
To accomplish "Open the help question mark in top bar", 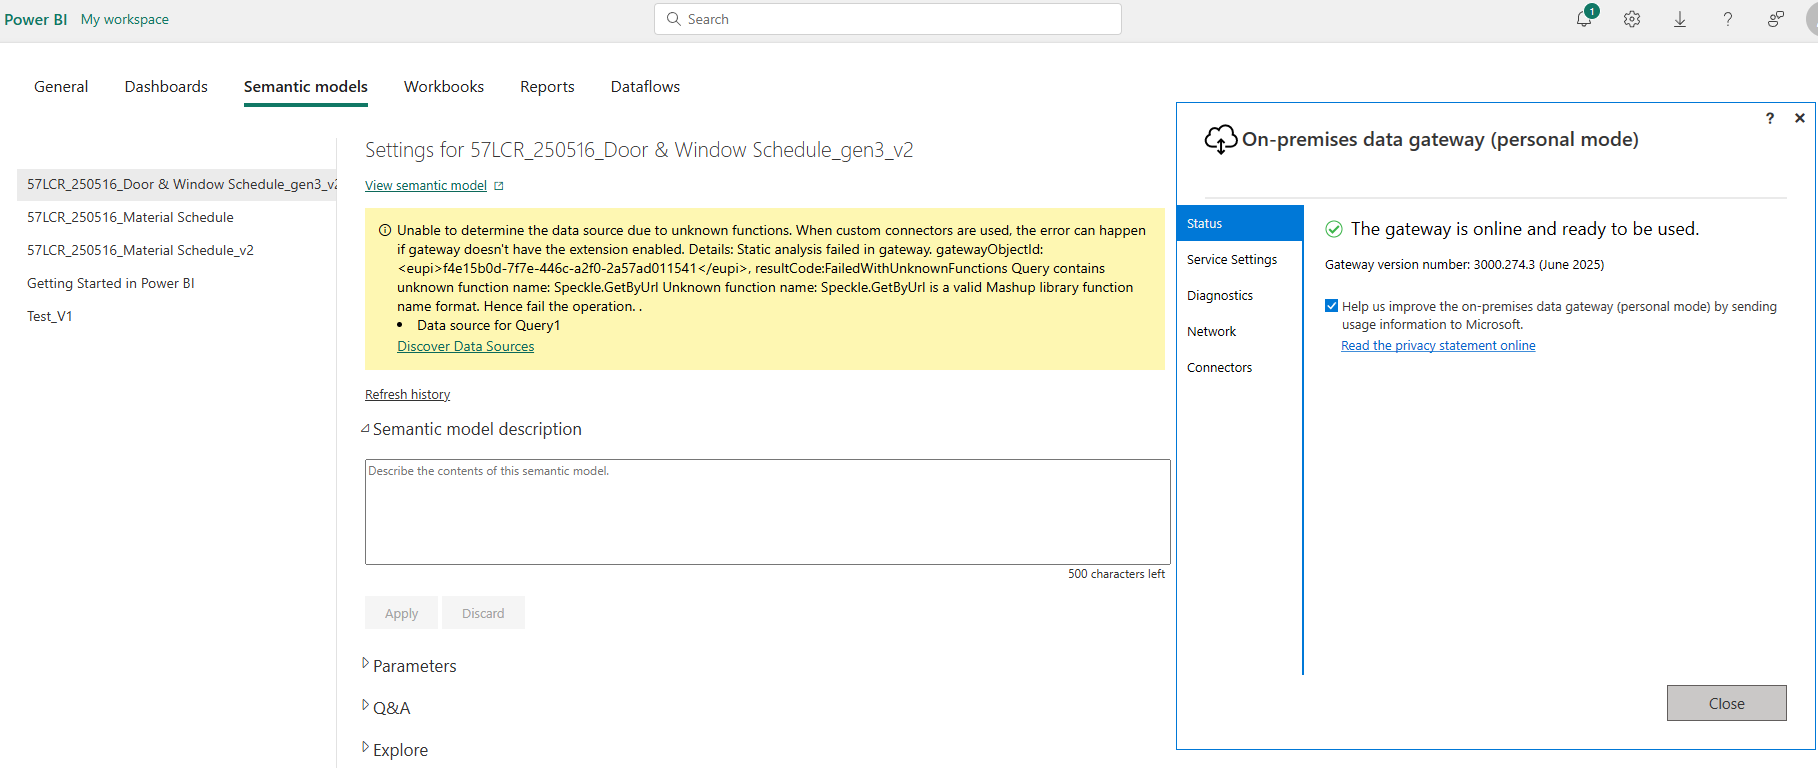I will coord(1728,19).
